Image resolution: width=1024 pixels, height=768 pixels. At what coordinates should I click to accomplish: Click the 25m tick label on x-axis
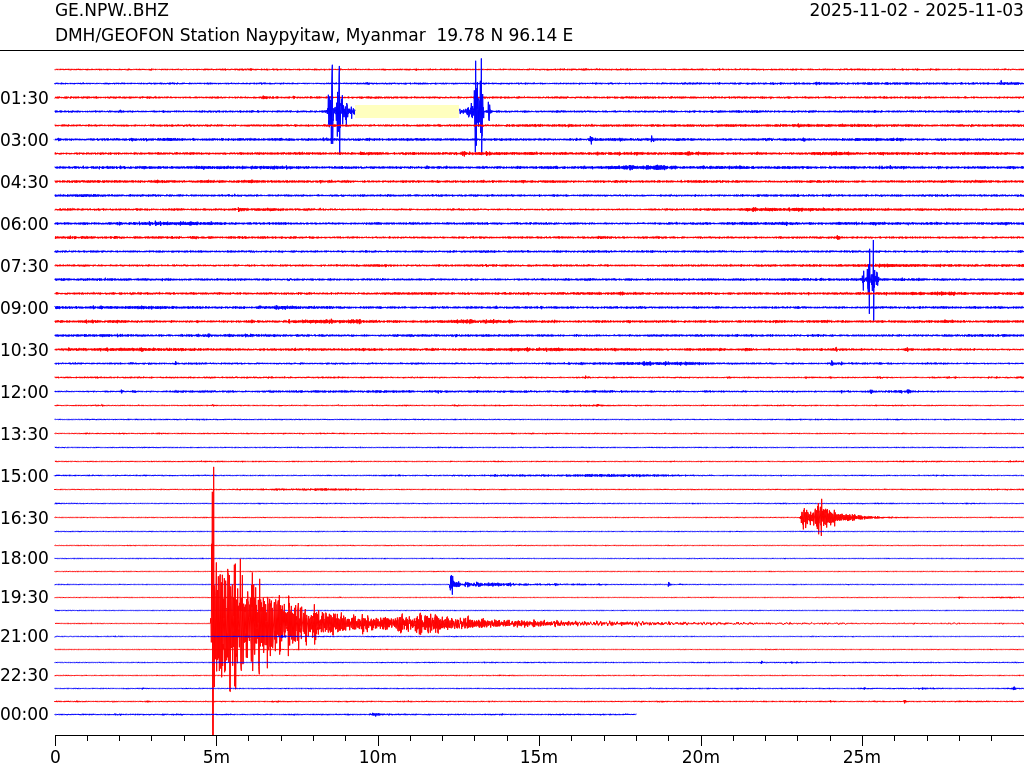[x=861, y=757]
